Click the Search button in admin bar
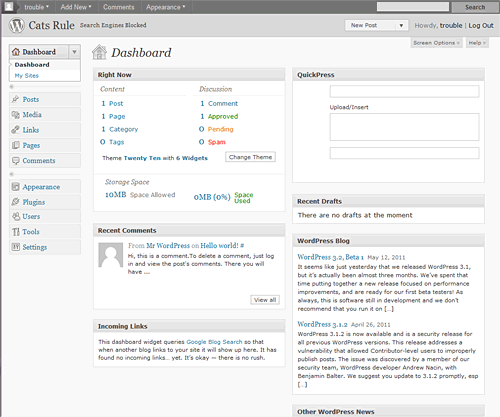The width and height of the screenshot is (500, 417). [x=475, y=7]
